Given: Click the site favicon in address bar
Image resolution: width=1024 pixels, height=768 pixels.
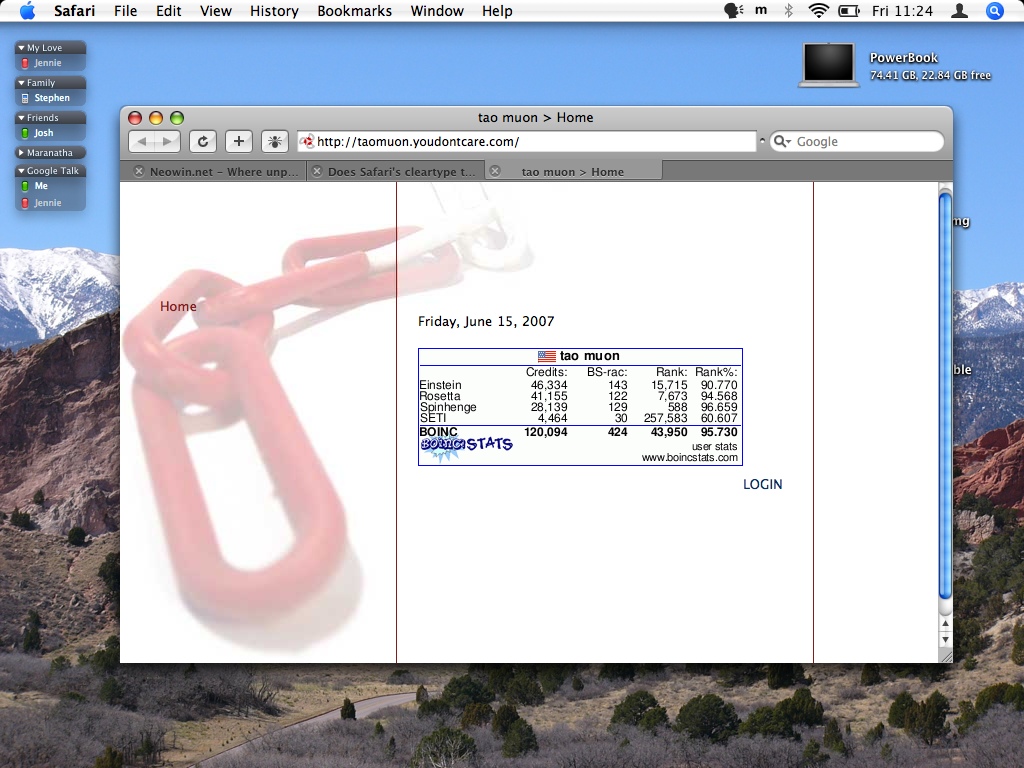Looking at the screenshot, I should (x=307, y=142).
